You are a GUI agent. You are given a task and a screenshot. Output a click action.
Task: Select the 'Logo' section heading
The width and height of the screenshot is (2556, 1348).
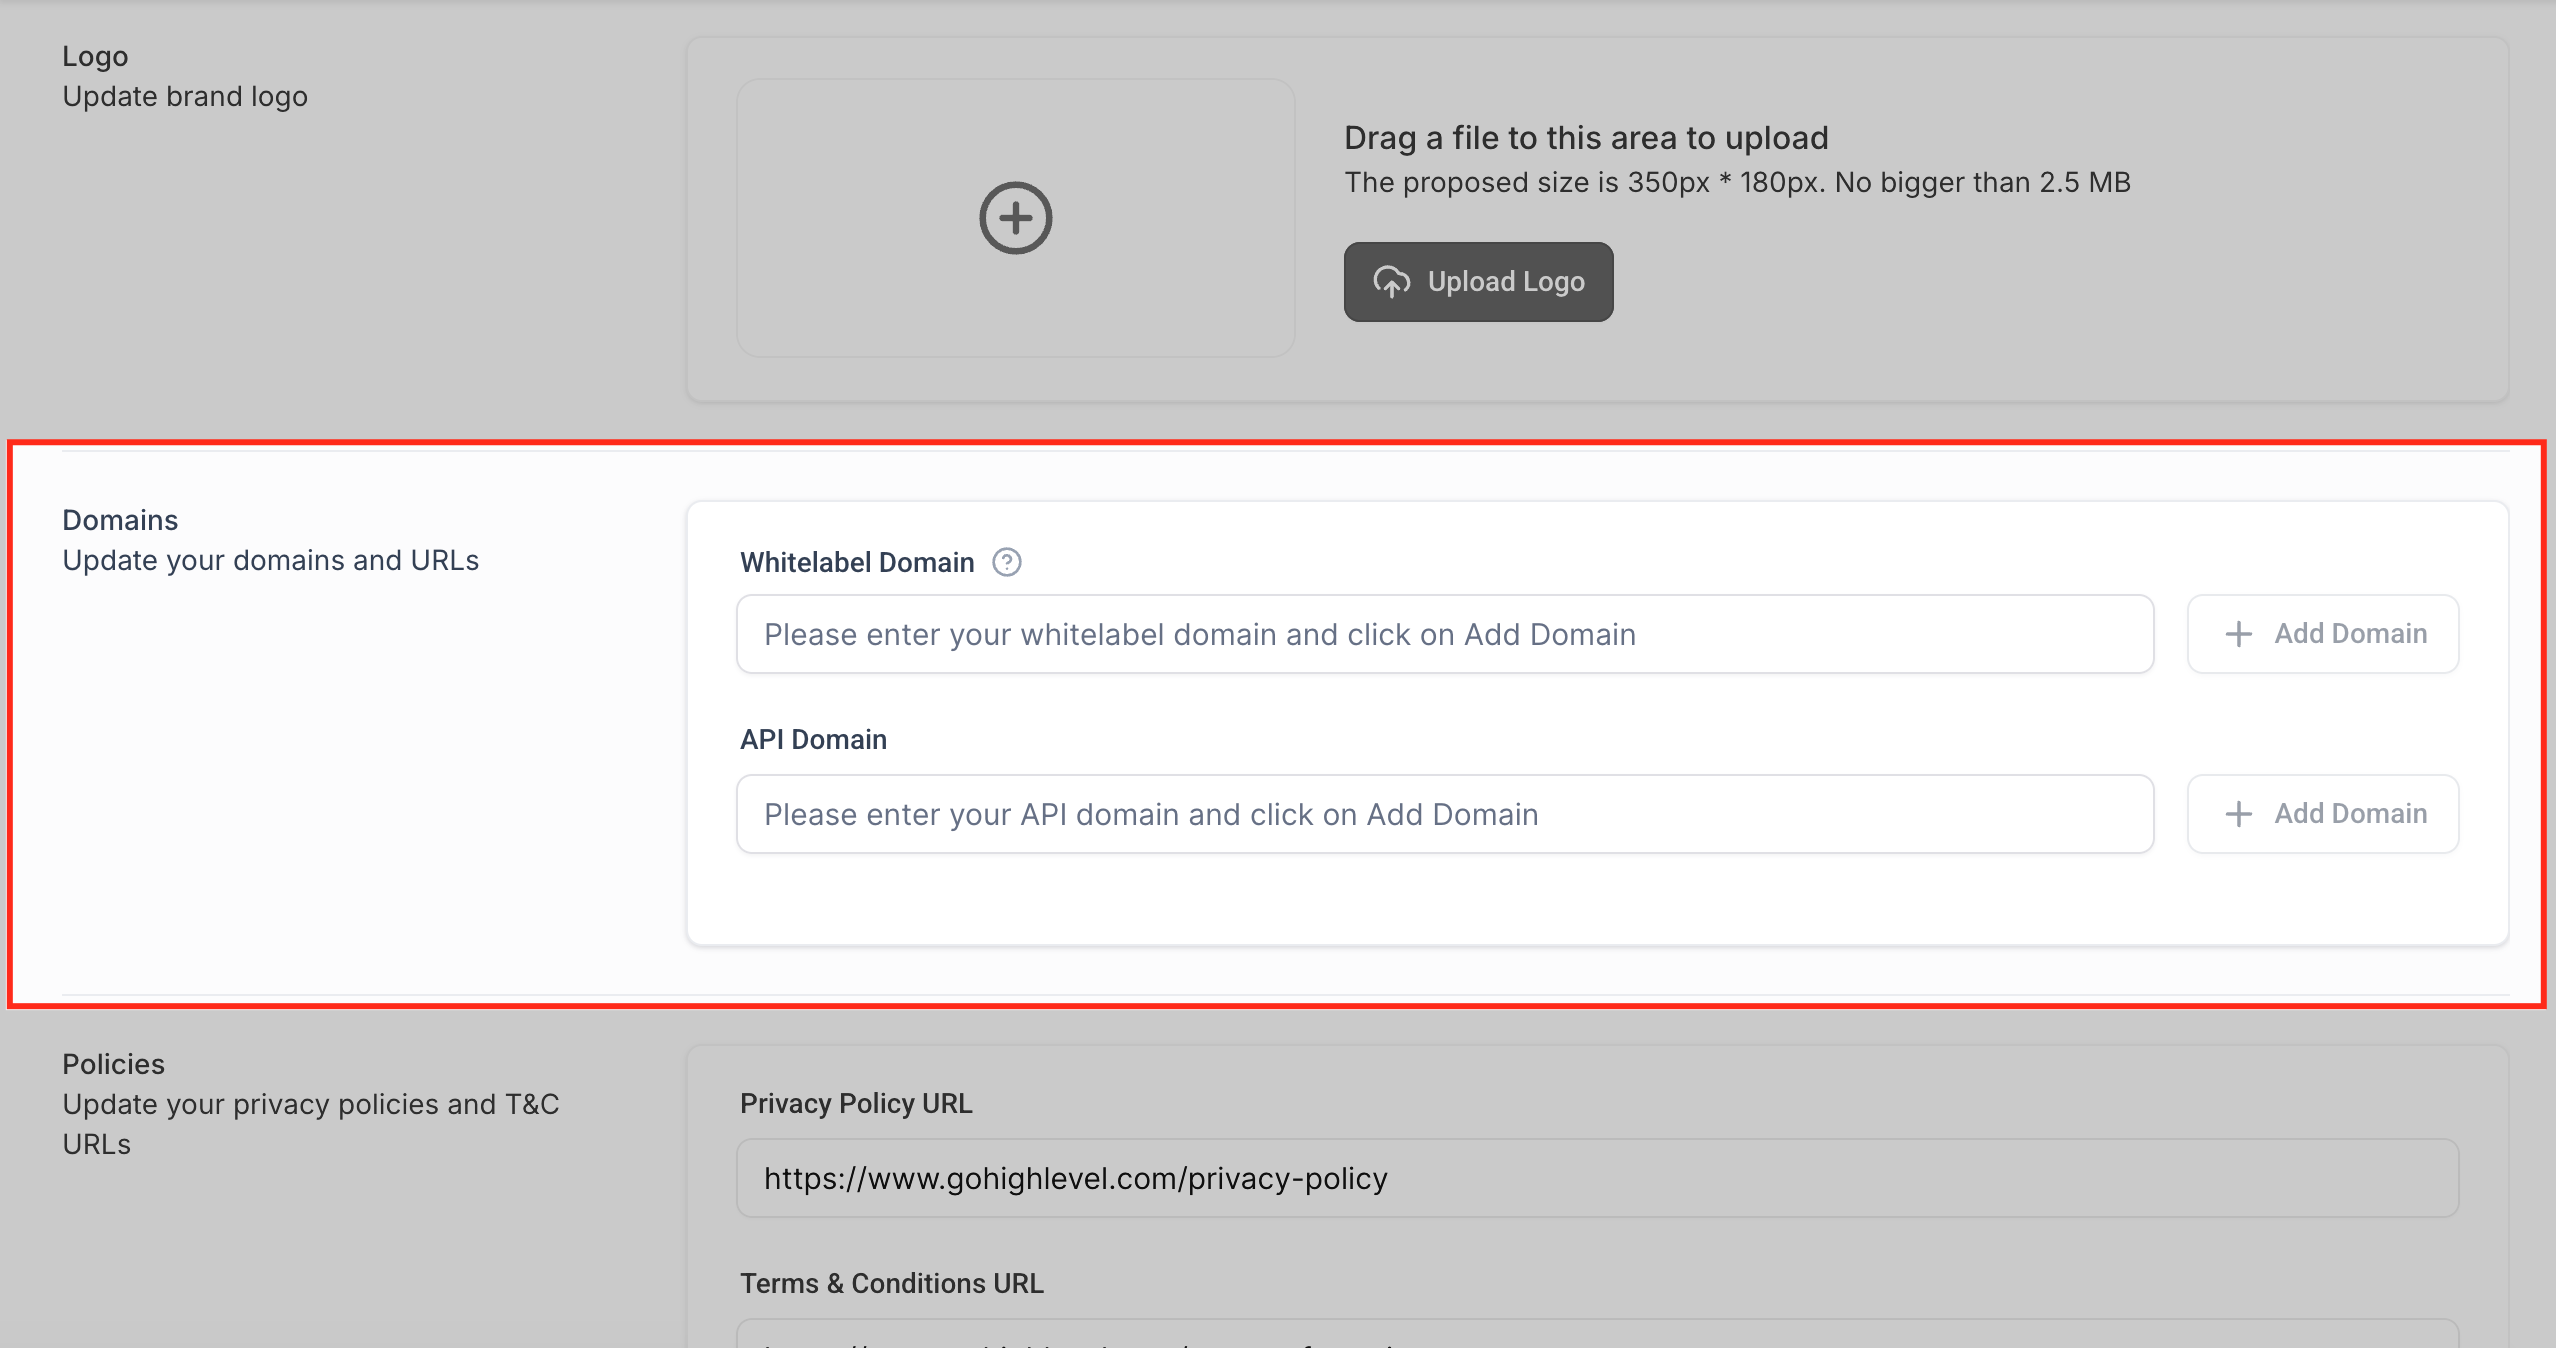coord(95,56)
